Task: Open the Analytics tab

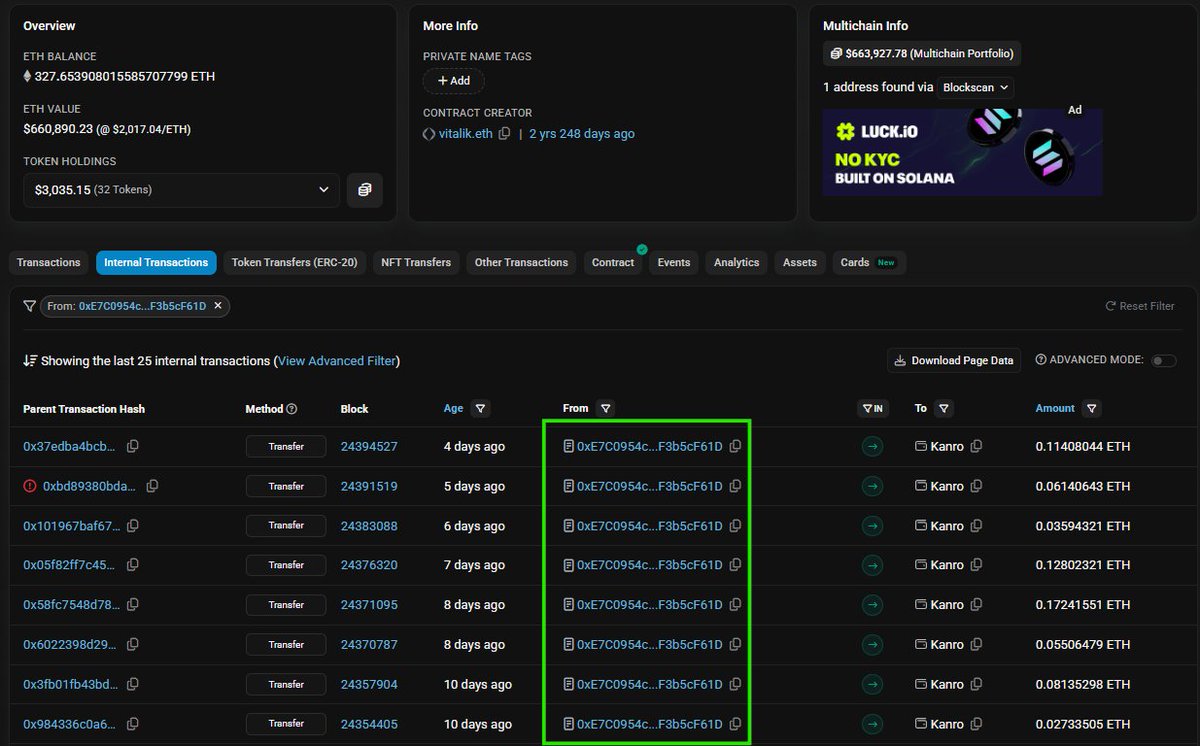Action: (x=737, y=263)
